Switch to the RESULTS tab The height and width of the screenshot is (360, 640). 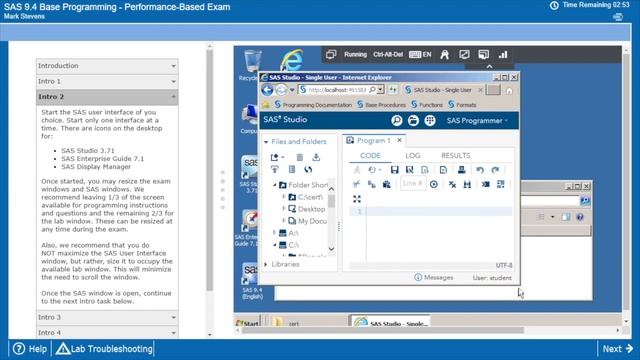click(x=456, y=156)
